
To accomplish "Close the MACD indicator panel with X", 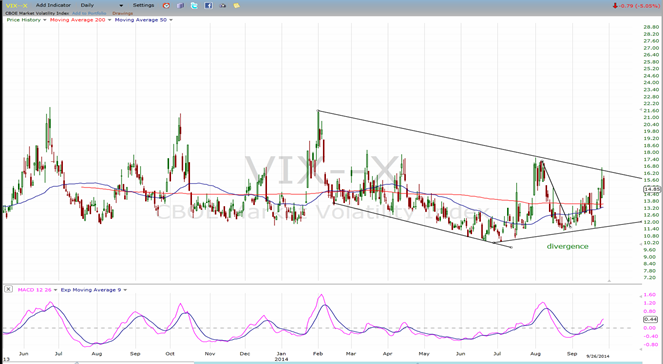I will (8, 289).
